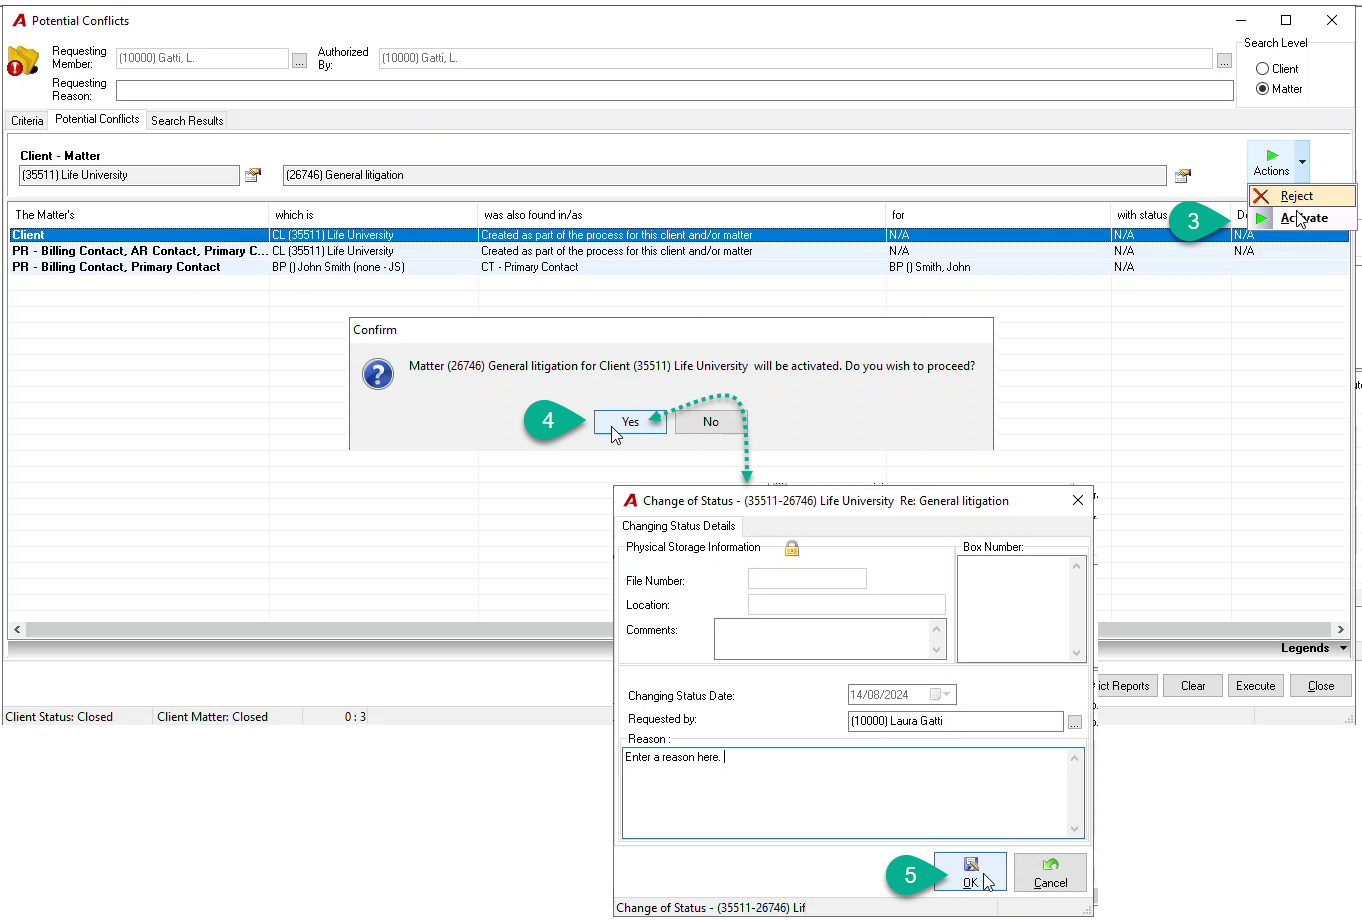Choose Activate from Actions menu
The height and width of the screenshot is (921, 1362).
[1302, 218]
